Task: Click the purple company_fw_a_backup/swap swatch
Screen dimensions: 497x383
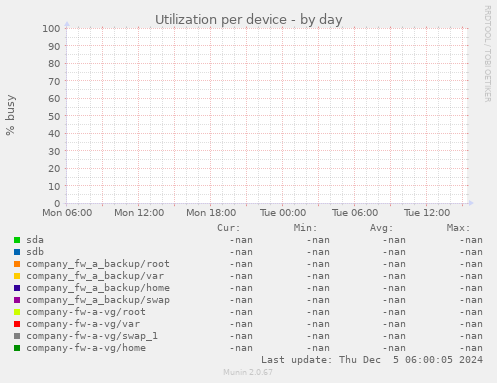Action: coord(17,300)
